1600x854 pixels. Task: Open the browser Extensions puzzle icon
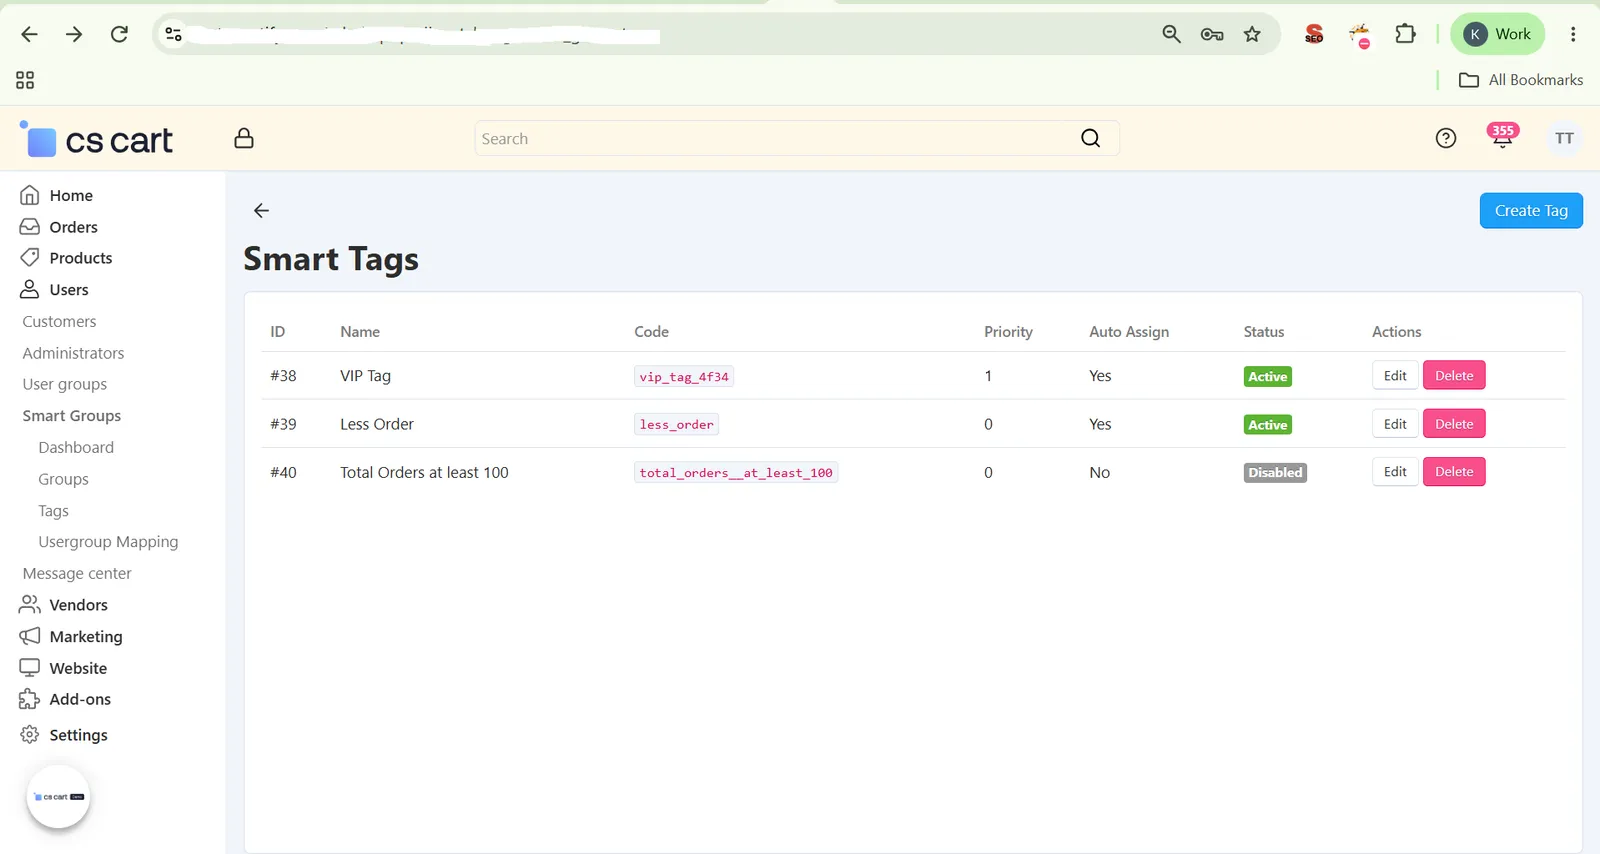(1405, 34)
